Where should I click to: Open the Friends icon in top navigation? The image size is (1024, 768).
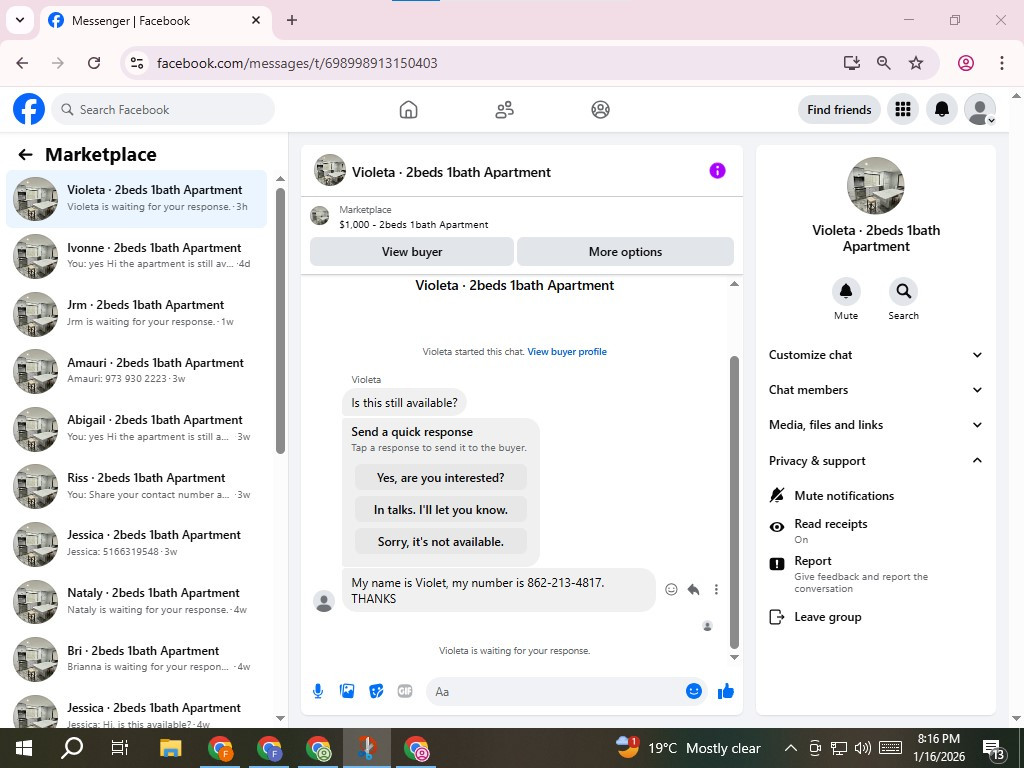coord(504,110)
